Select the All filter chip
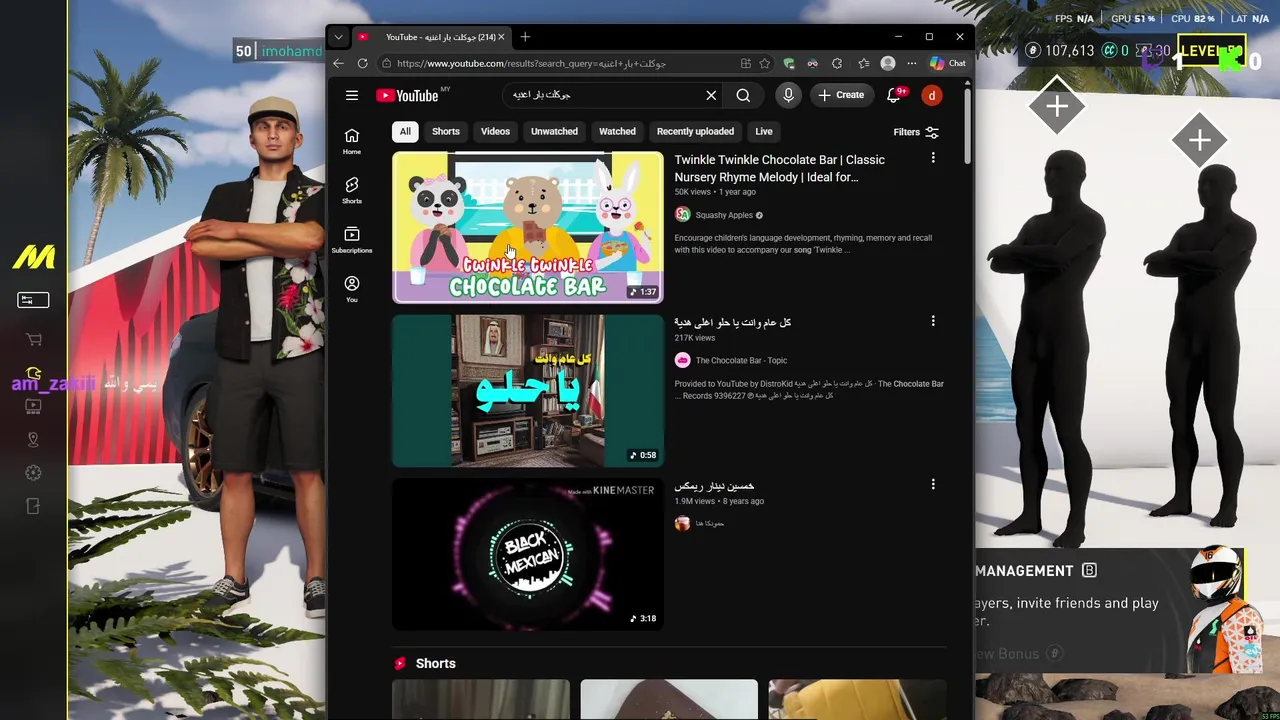The image size is (1280, 720). point(405,131)
